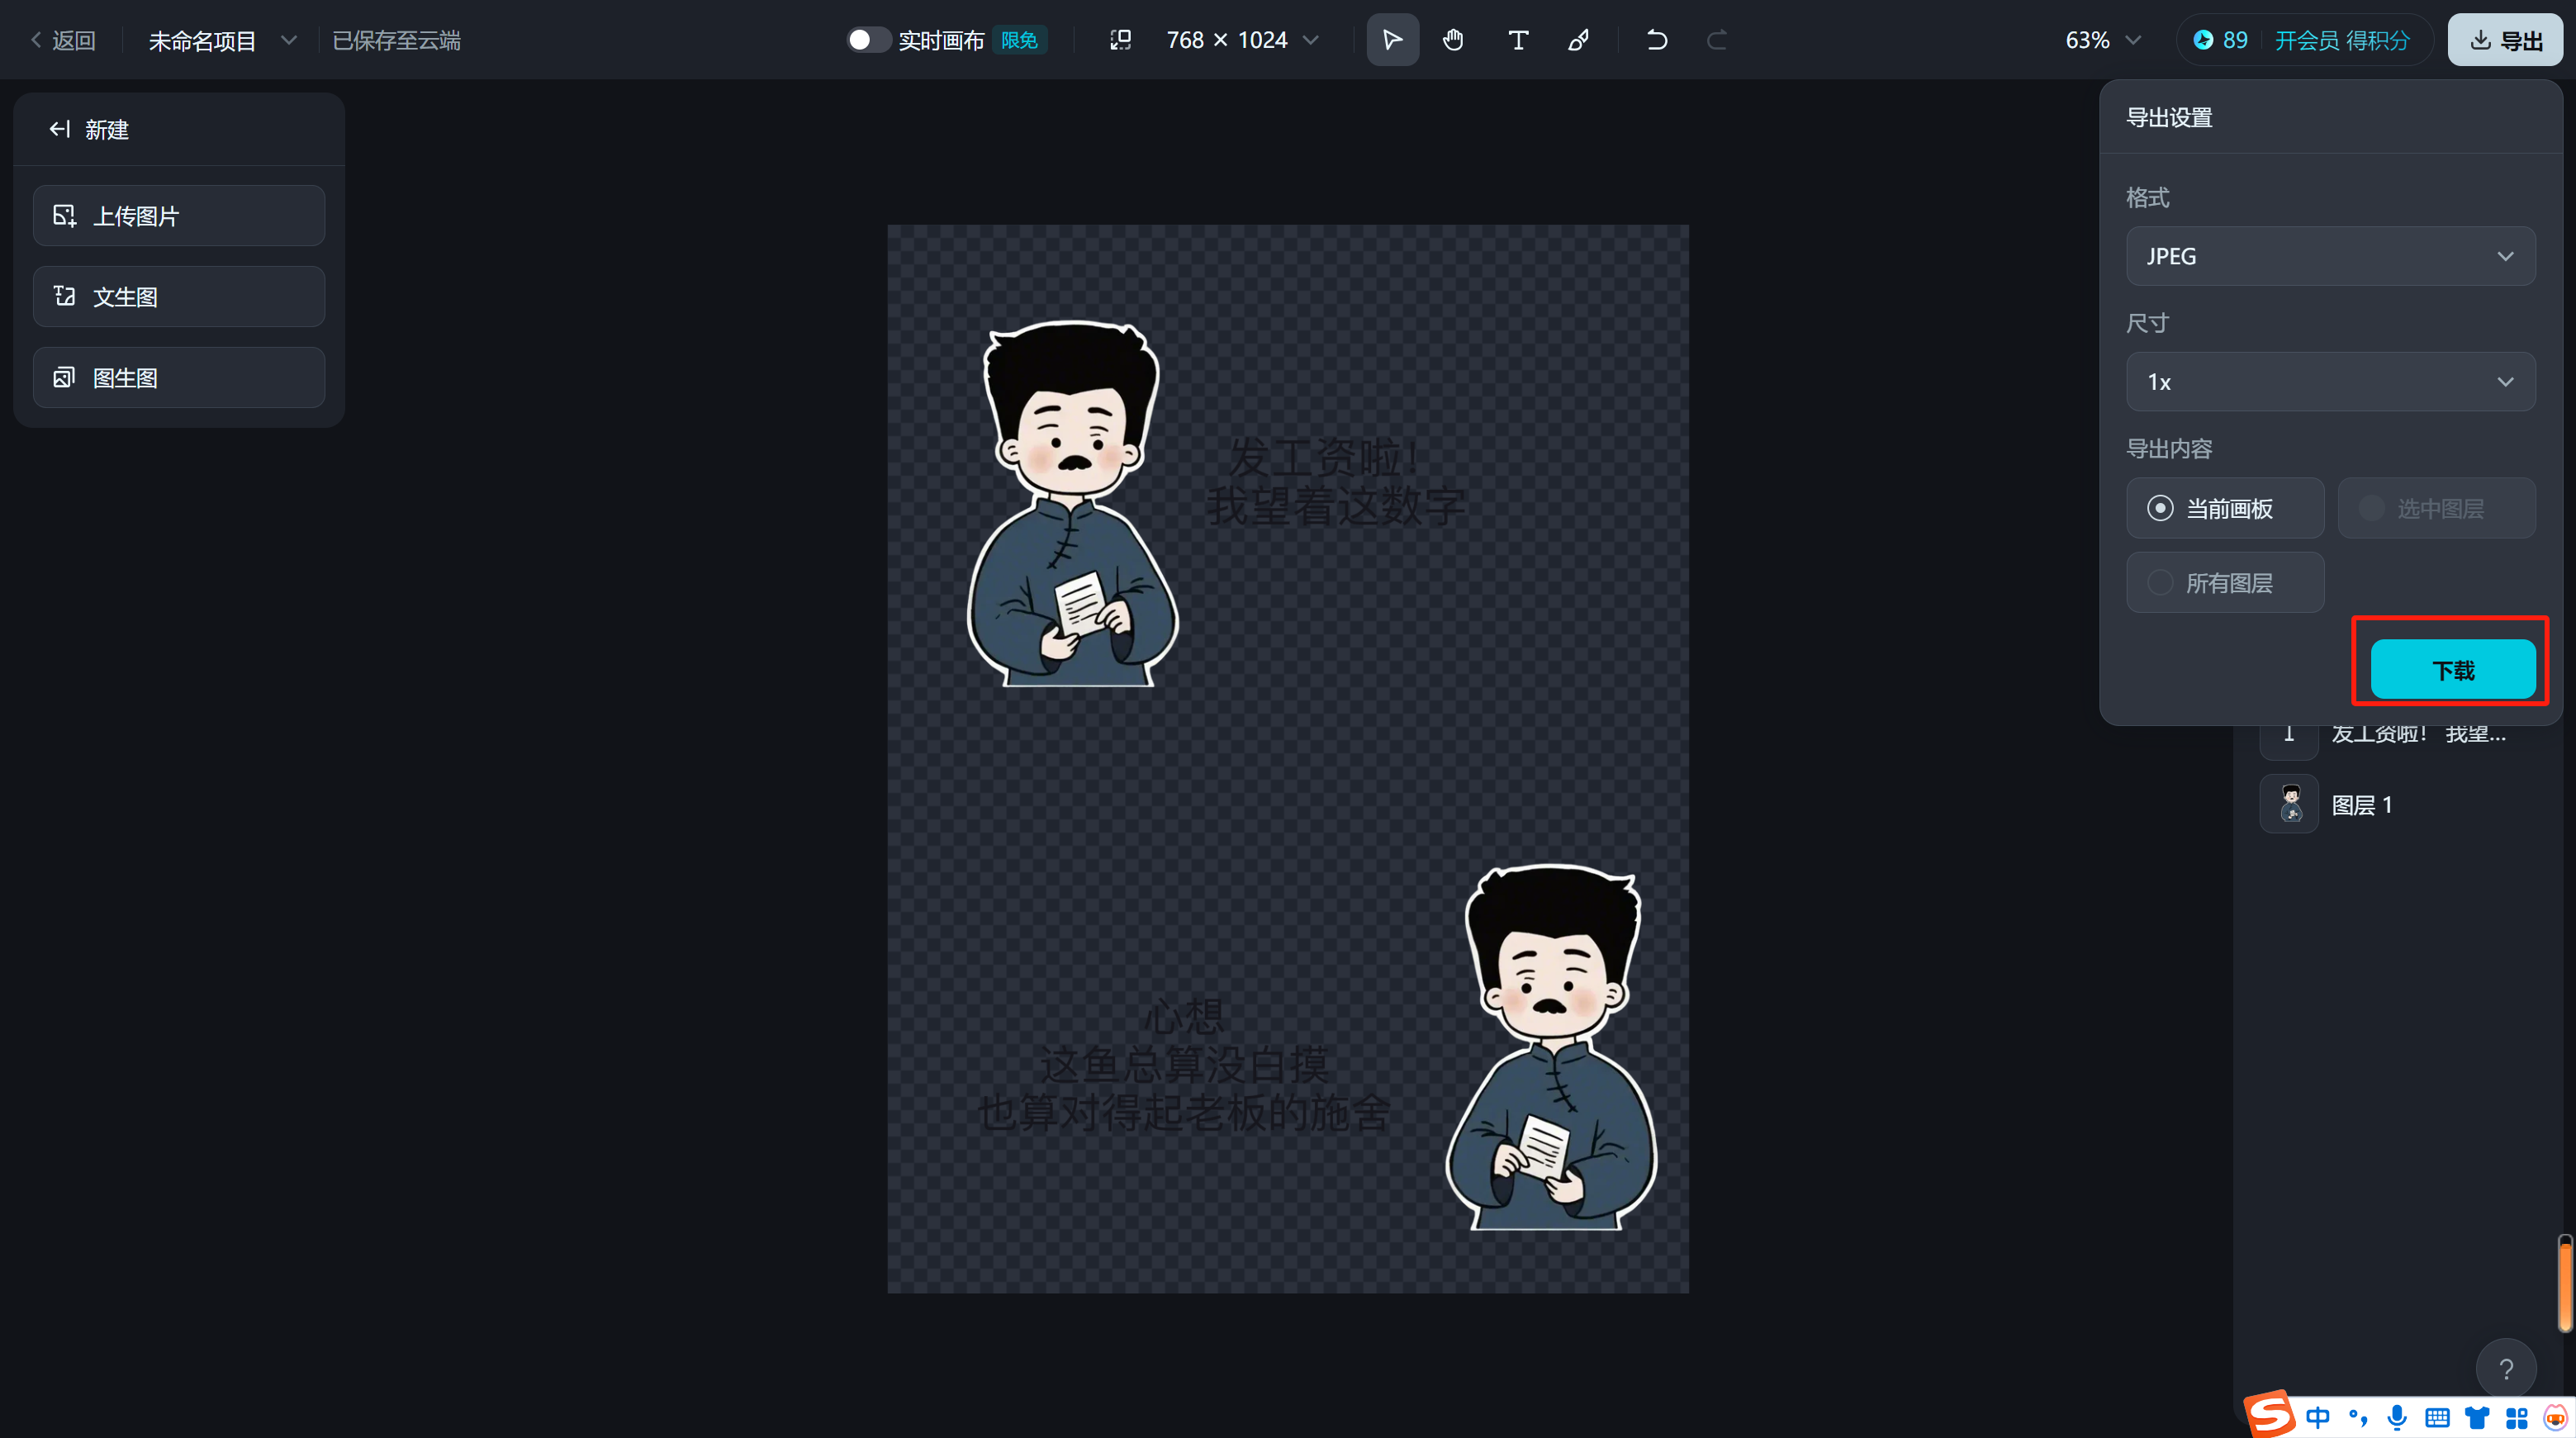Click the canvas resize icon
This screenshot has width=2576, height=1438.
pyautogui.click(x=1120, y=40)
